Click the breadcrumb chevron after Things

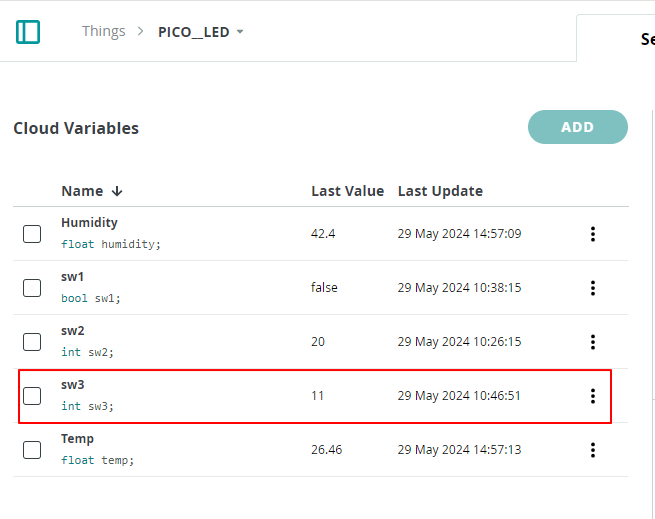(x=141, y=31)
